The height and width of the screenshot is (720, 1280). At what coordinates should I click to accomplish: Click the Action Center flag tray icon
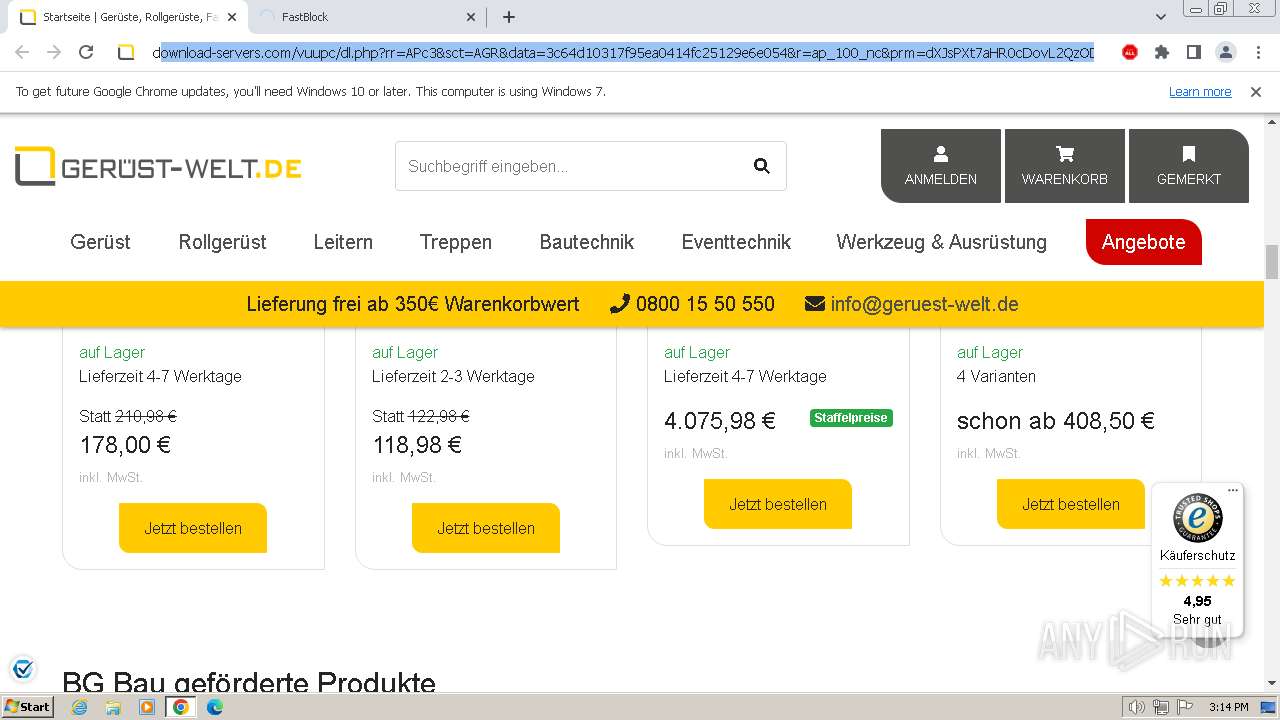click(x=1185, y=707)
